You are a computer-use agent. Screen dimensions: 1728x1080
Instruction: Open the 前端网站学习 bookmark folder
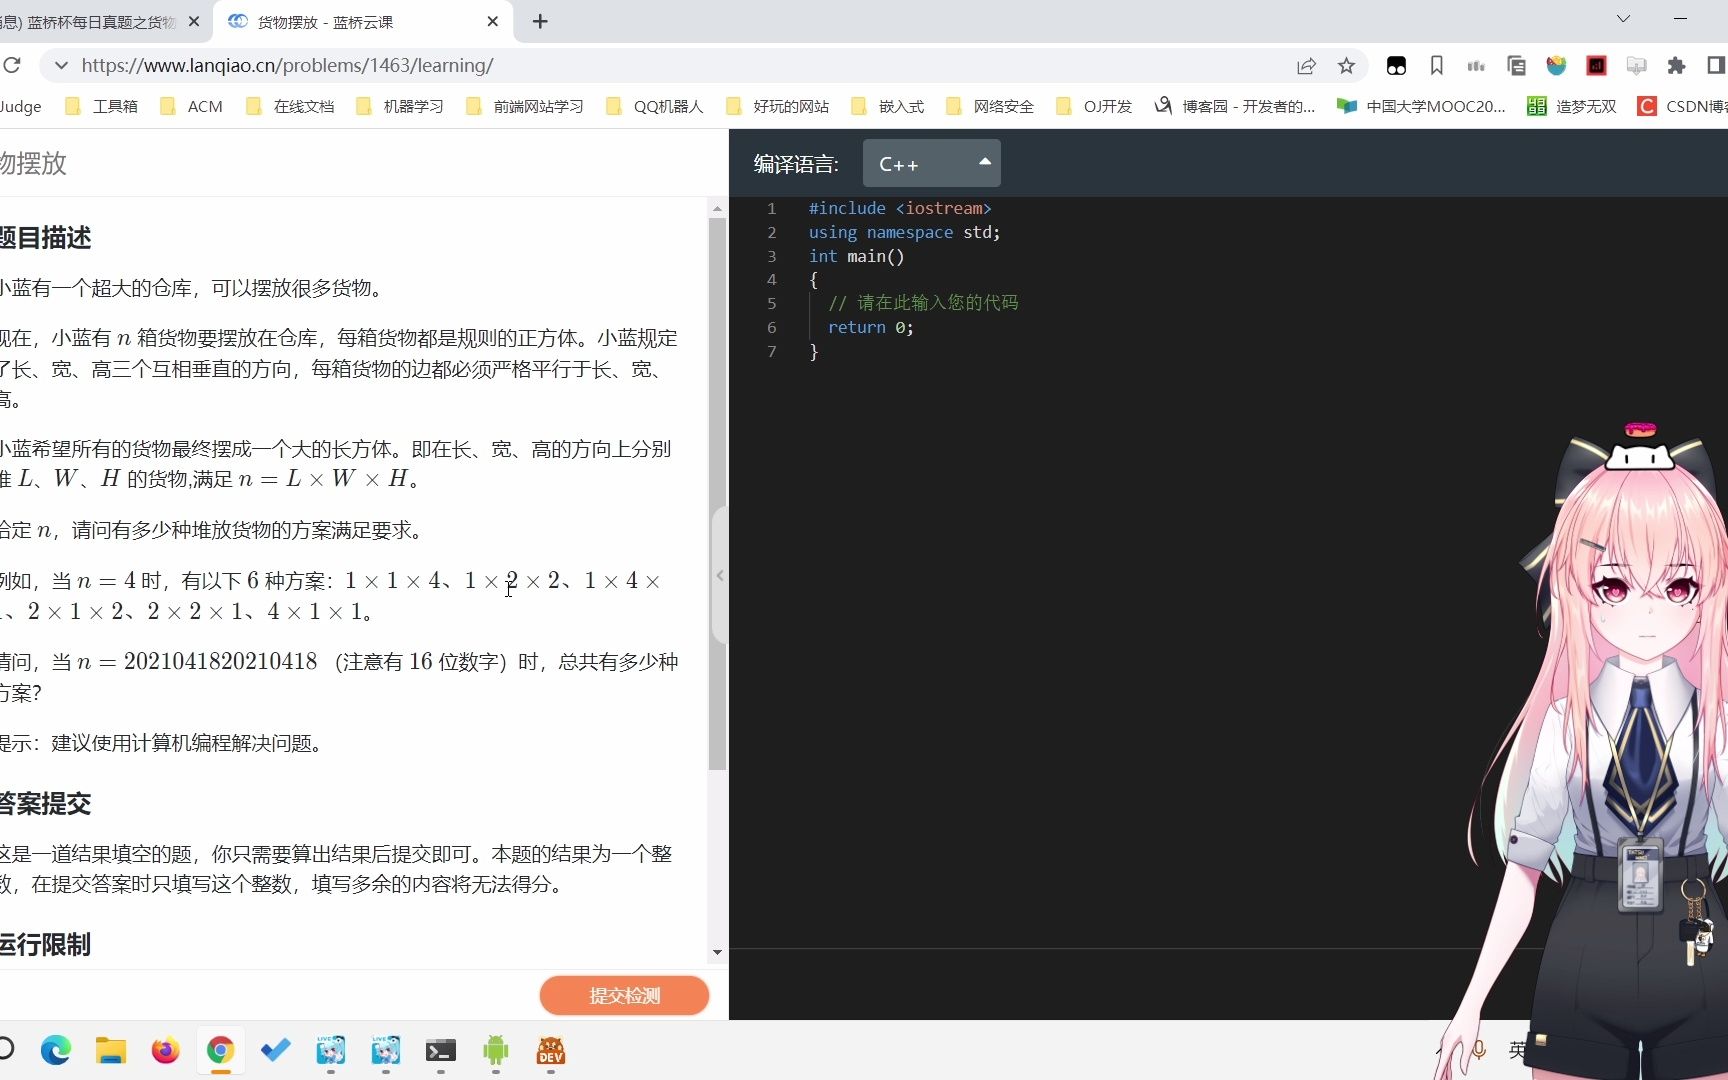coord(525,106)
